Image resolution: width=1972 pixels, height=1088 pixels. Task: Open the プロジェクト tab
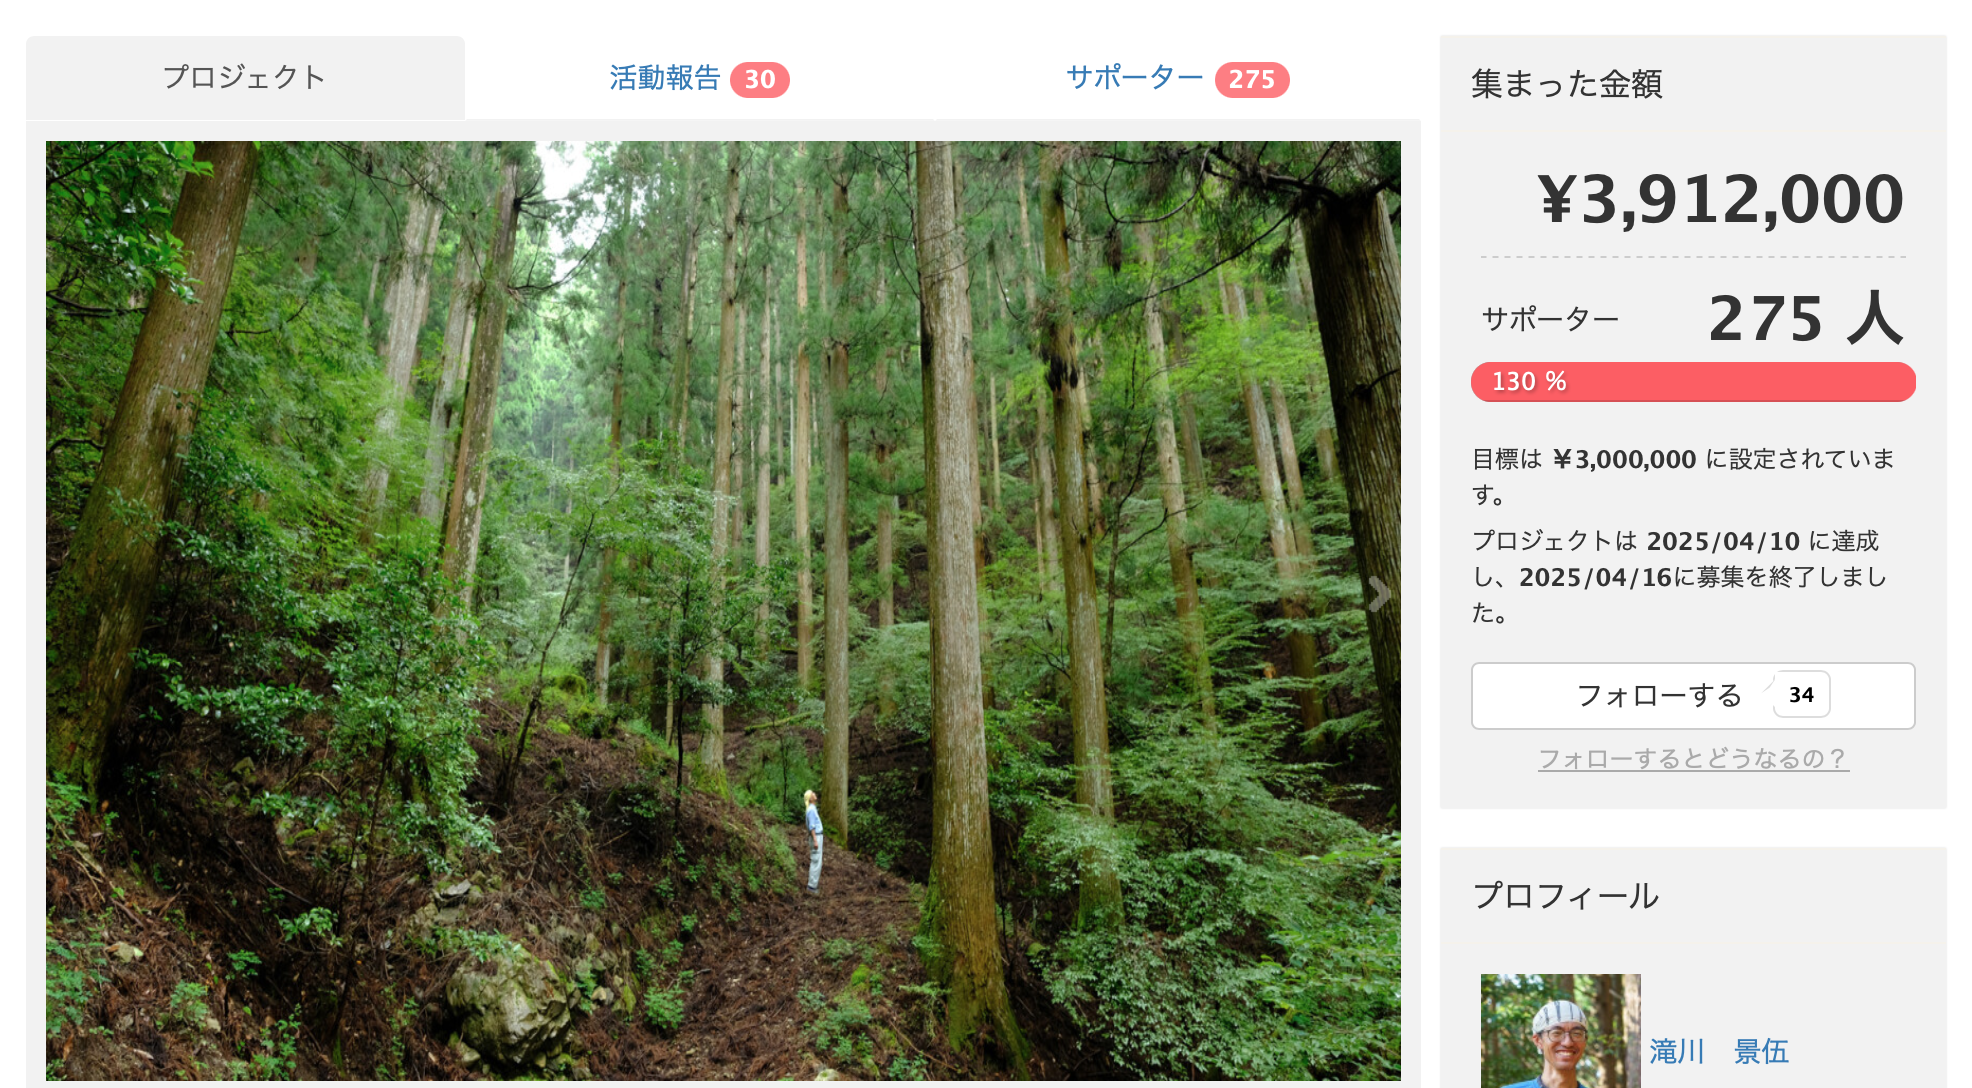click(x=245, y=78)
